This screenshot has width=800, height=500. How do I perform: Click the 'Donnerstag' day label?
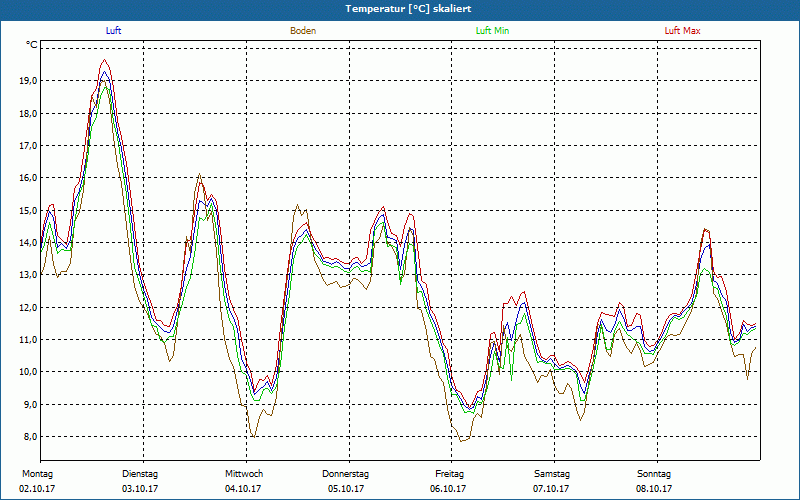click(345, 474)
